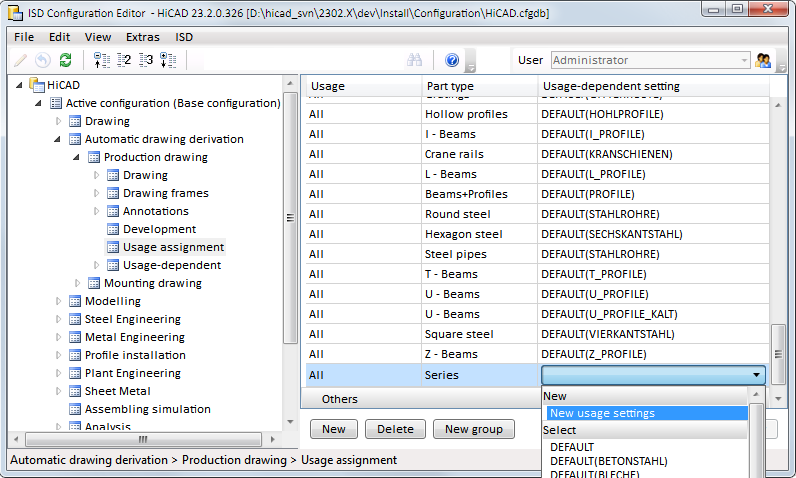Click the icon next to Usage assignment
The height and width of the screenshot is (478, 796).
coord(113,247)
